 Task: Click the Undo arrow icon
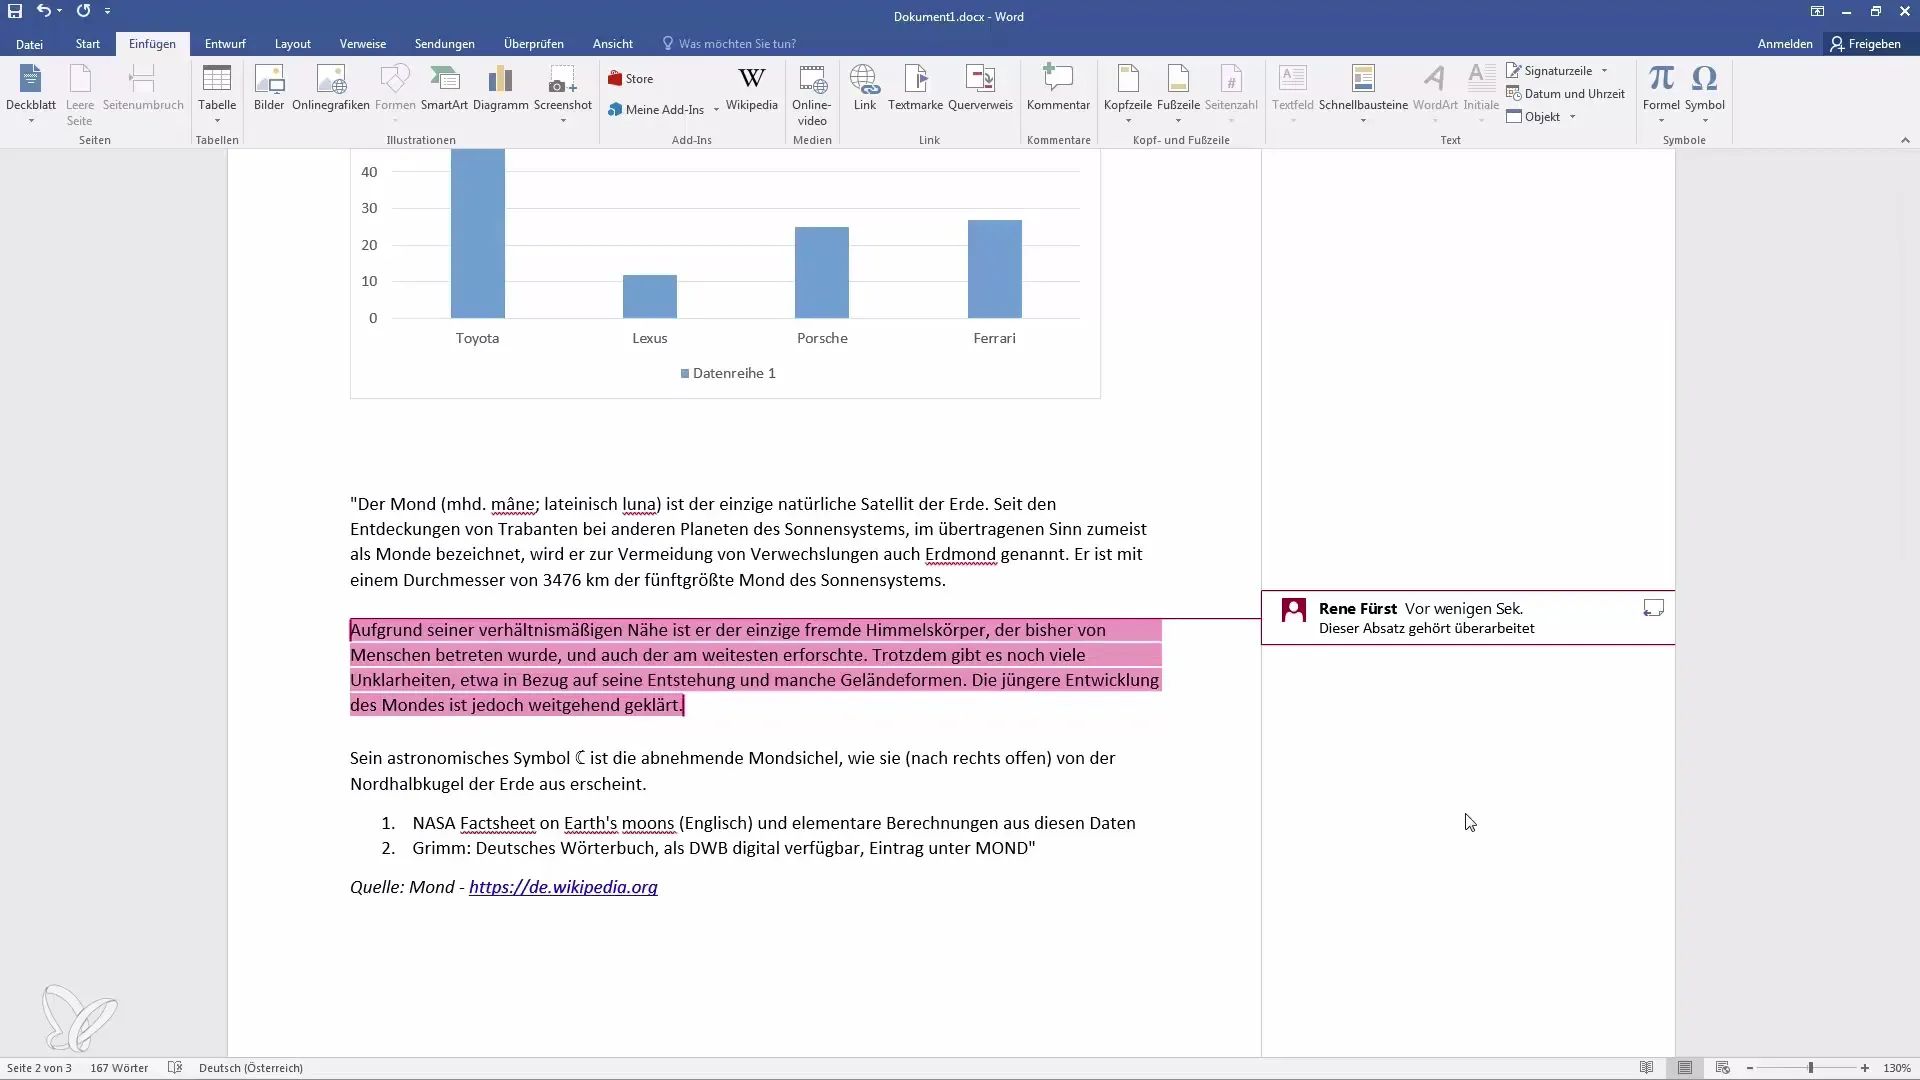tap(43, 11)
